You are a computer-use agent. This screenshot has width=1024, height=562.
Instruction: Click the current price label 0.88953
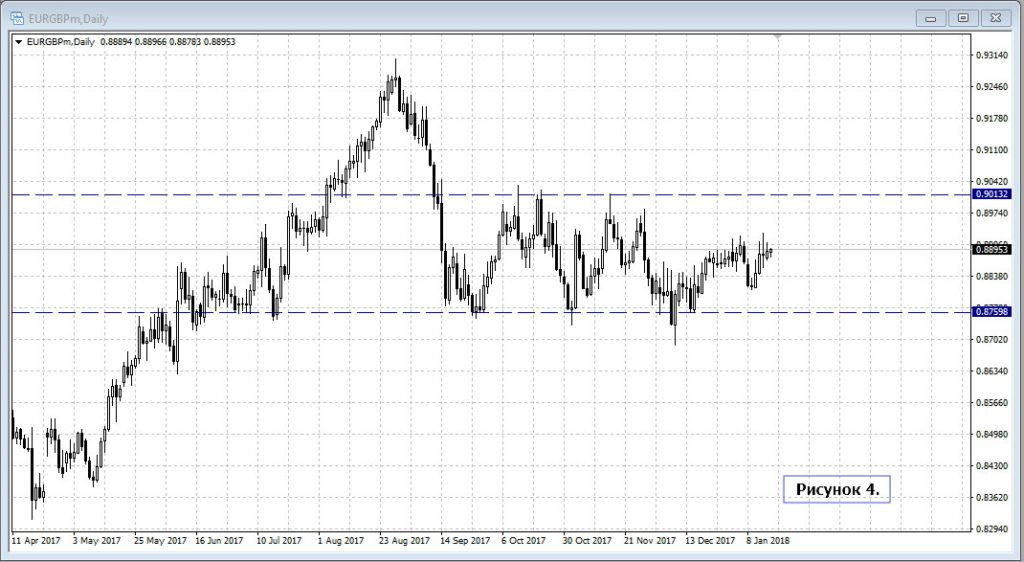991,249
